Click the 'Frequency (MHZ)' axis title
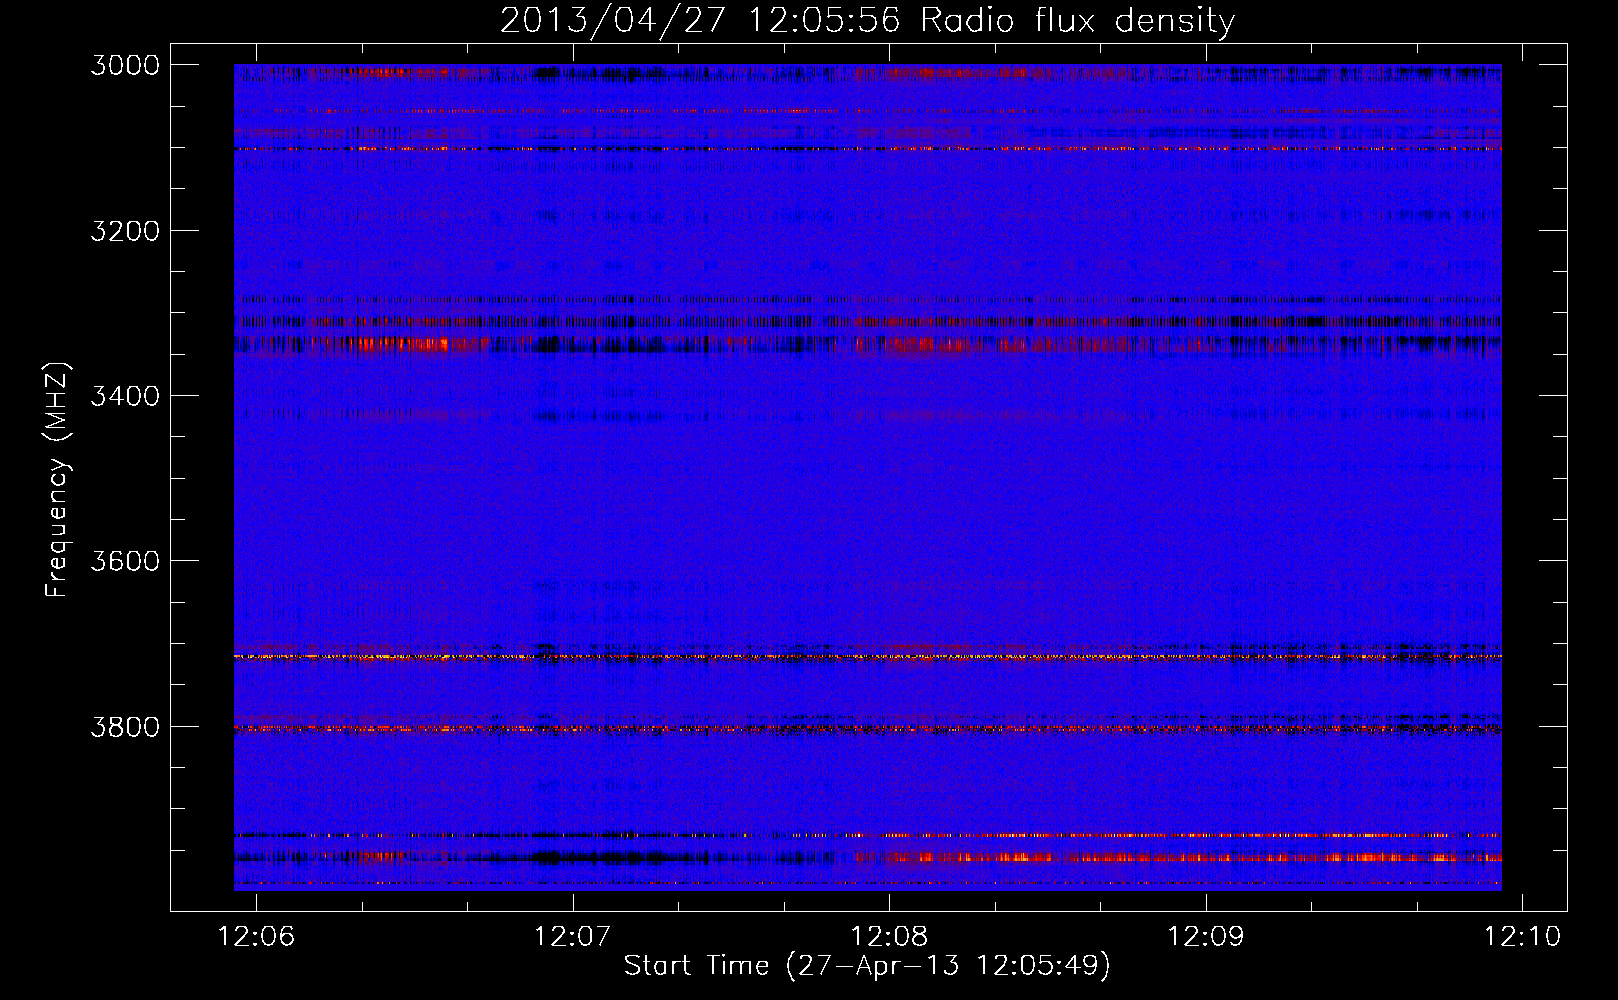Screen dimensions: 1618x1000 [x=58, y=480]
